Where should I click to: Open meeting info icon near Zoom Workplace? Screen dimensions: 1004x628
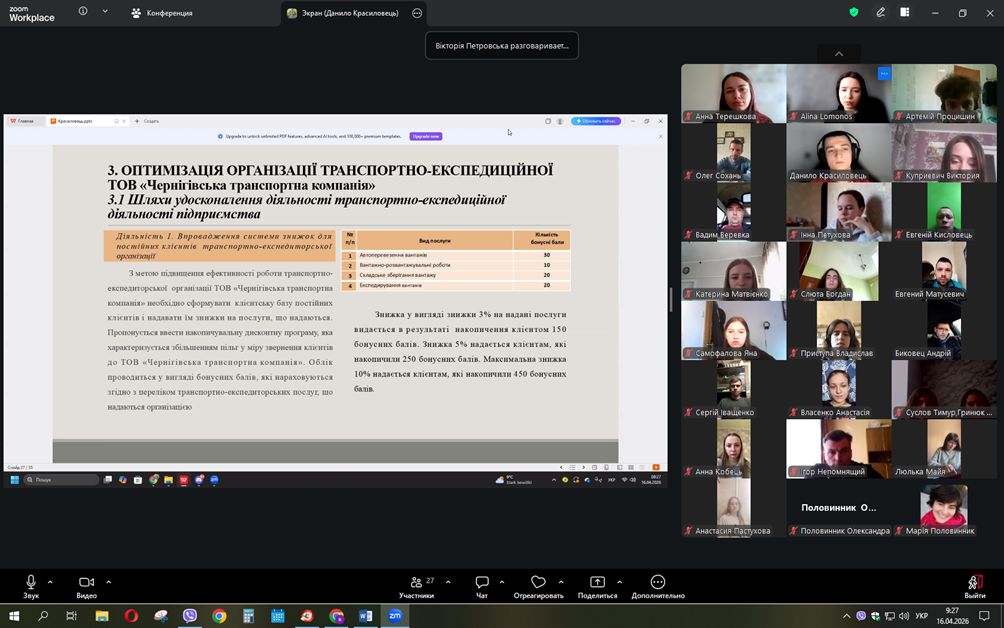(x=83, y=12)
